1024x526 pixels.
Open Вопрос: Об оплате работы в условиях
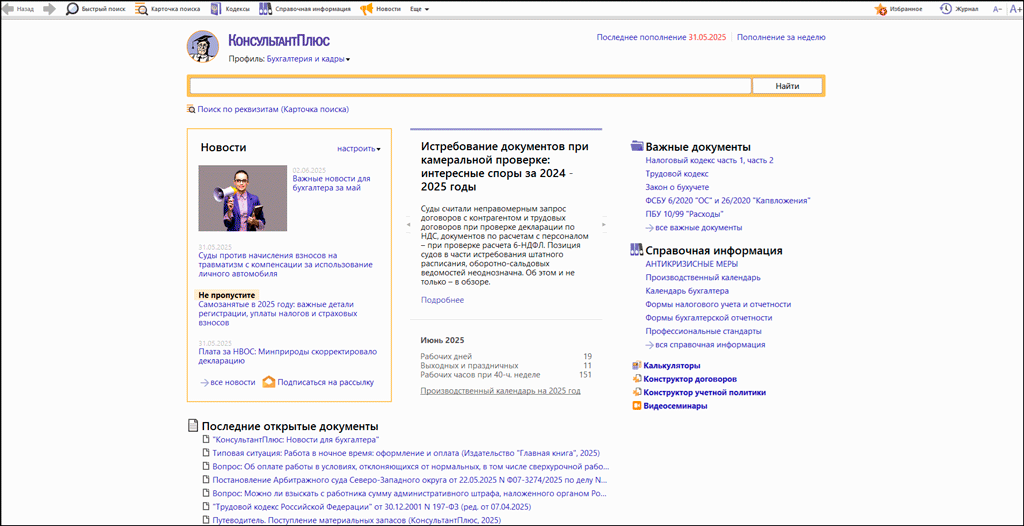(411, 467)
